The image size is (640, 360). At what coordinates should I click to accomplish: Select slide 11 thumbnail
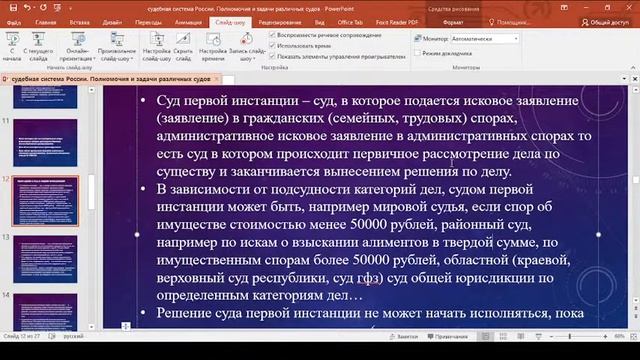click(45, 143)
